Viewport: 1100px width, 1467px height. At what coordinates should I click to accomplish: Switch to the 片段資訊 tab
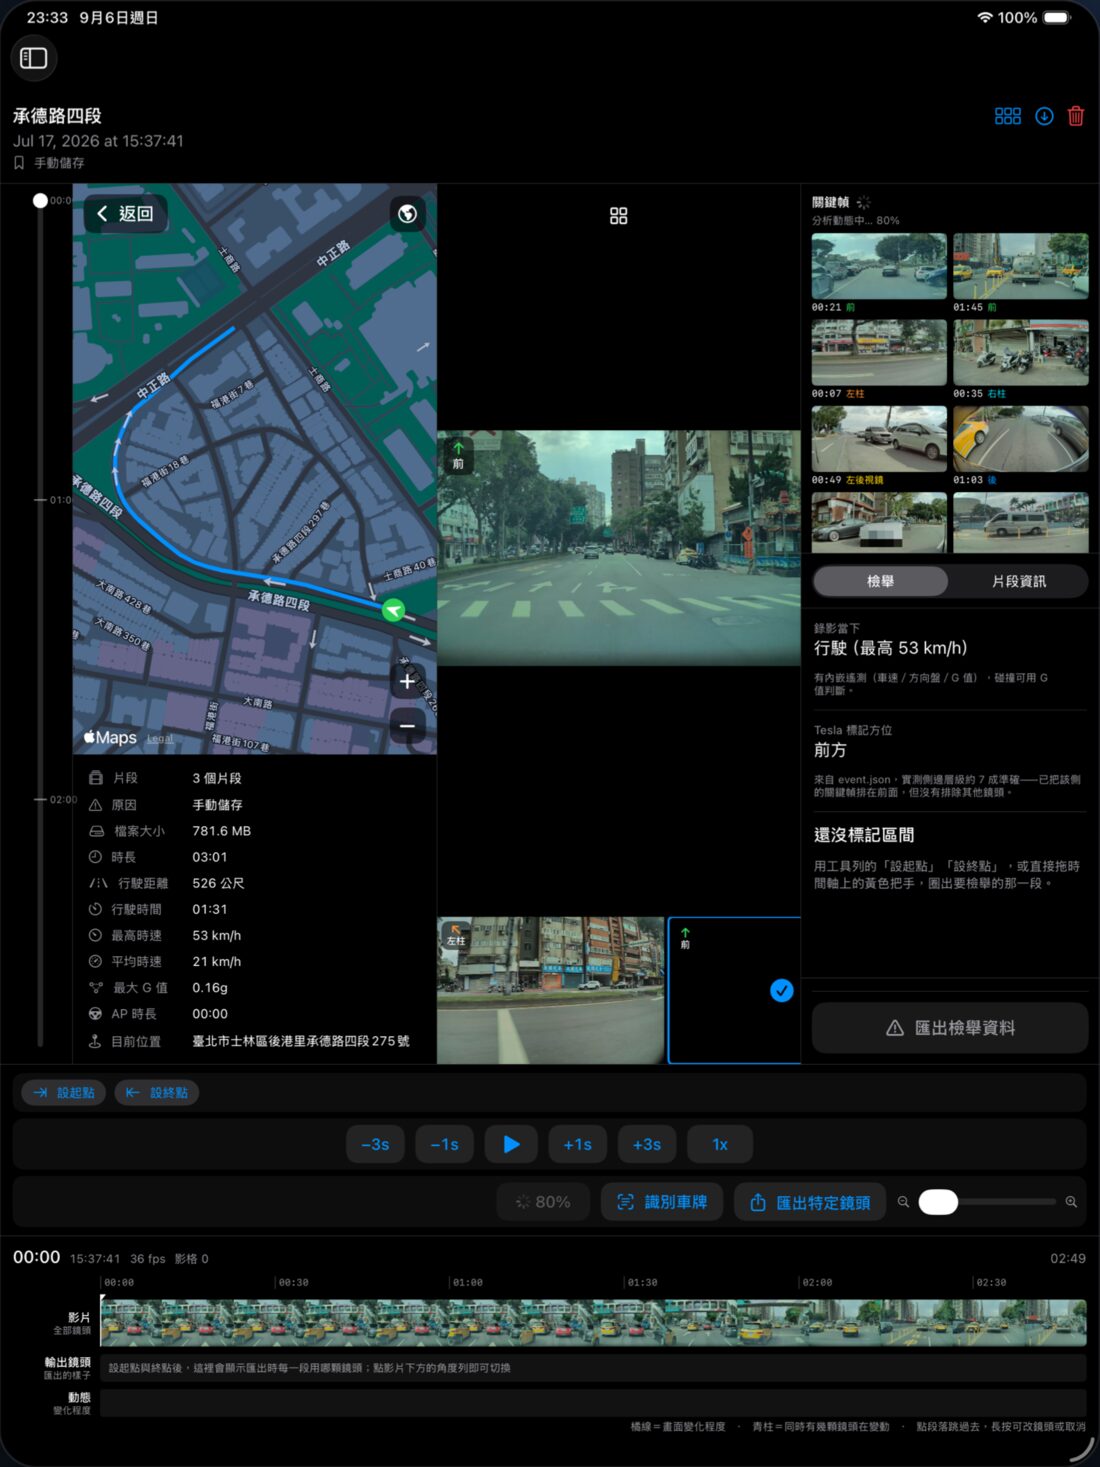(1018, 581)
